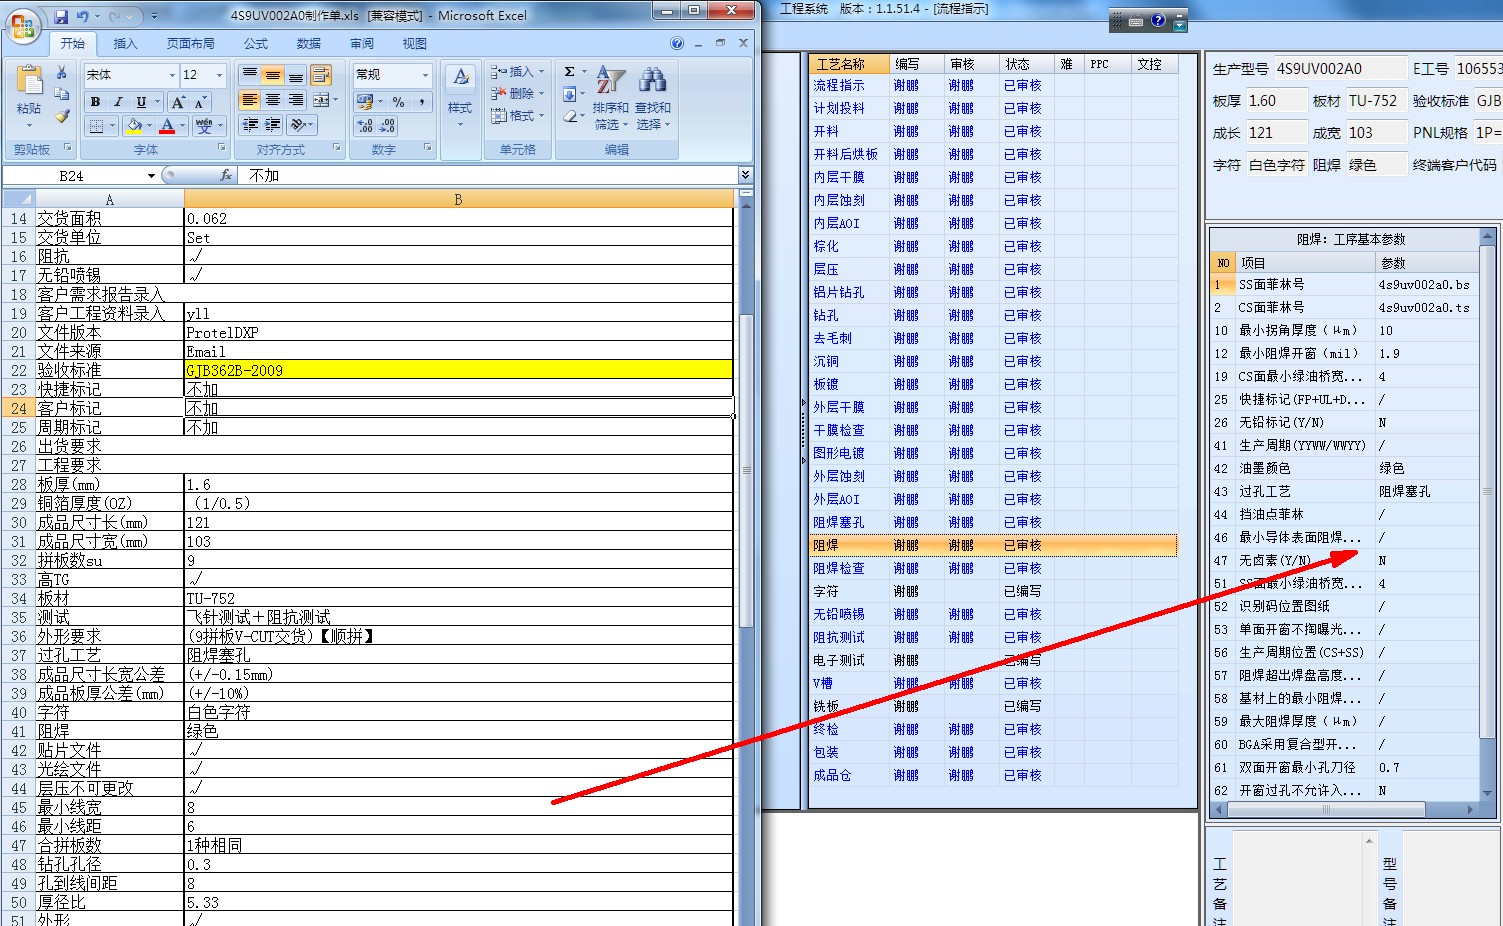This screenshot has height=926, width=1503.
Task: Toggle Underline formatting
Action: pos(141,102)
